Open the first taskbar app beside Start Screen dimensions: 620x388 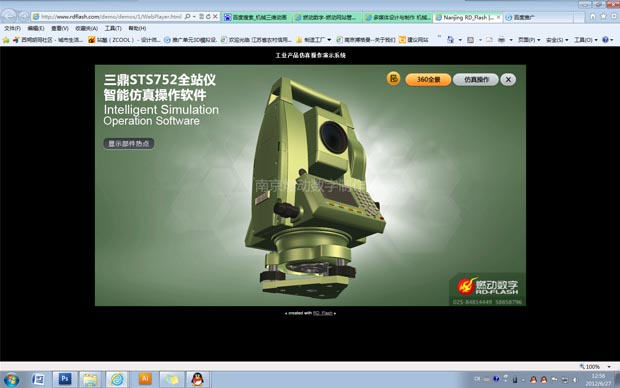coord(38,380)
